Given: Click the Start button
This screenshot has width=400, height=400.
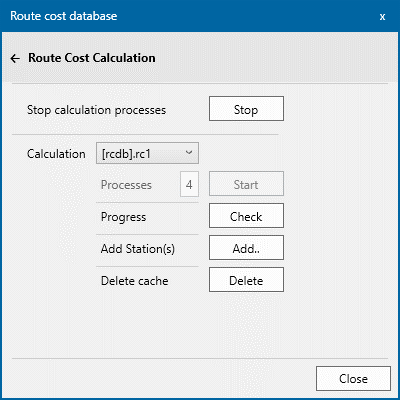Looking at the screenshot, I should 246,184.
